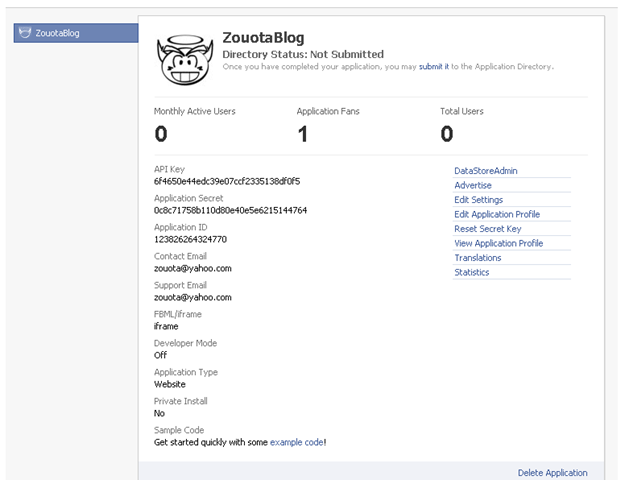Click the API Key value 6f4650e44edc39e07ccf2335138df0f5
The height and width of the screenshot is (480, 625).
coord(227,181)
